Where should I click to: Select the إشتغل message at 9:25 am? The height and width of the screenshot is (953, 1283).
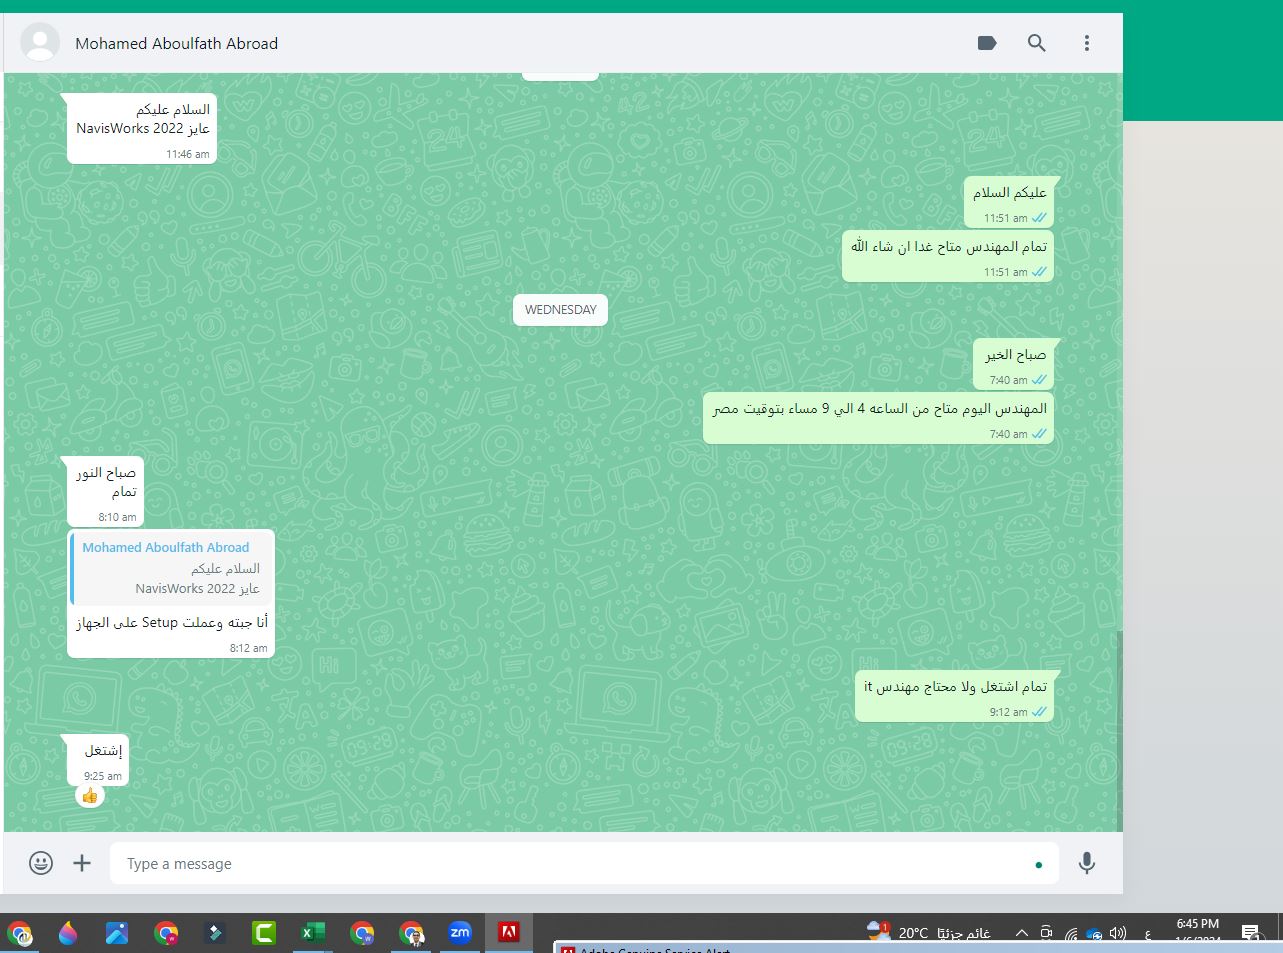98,760
